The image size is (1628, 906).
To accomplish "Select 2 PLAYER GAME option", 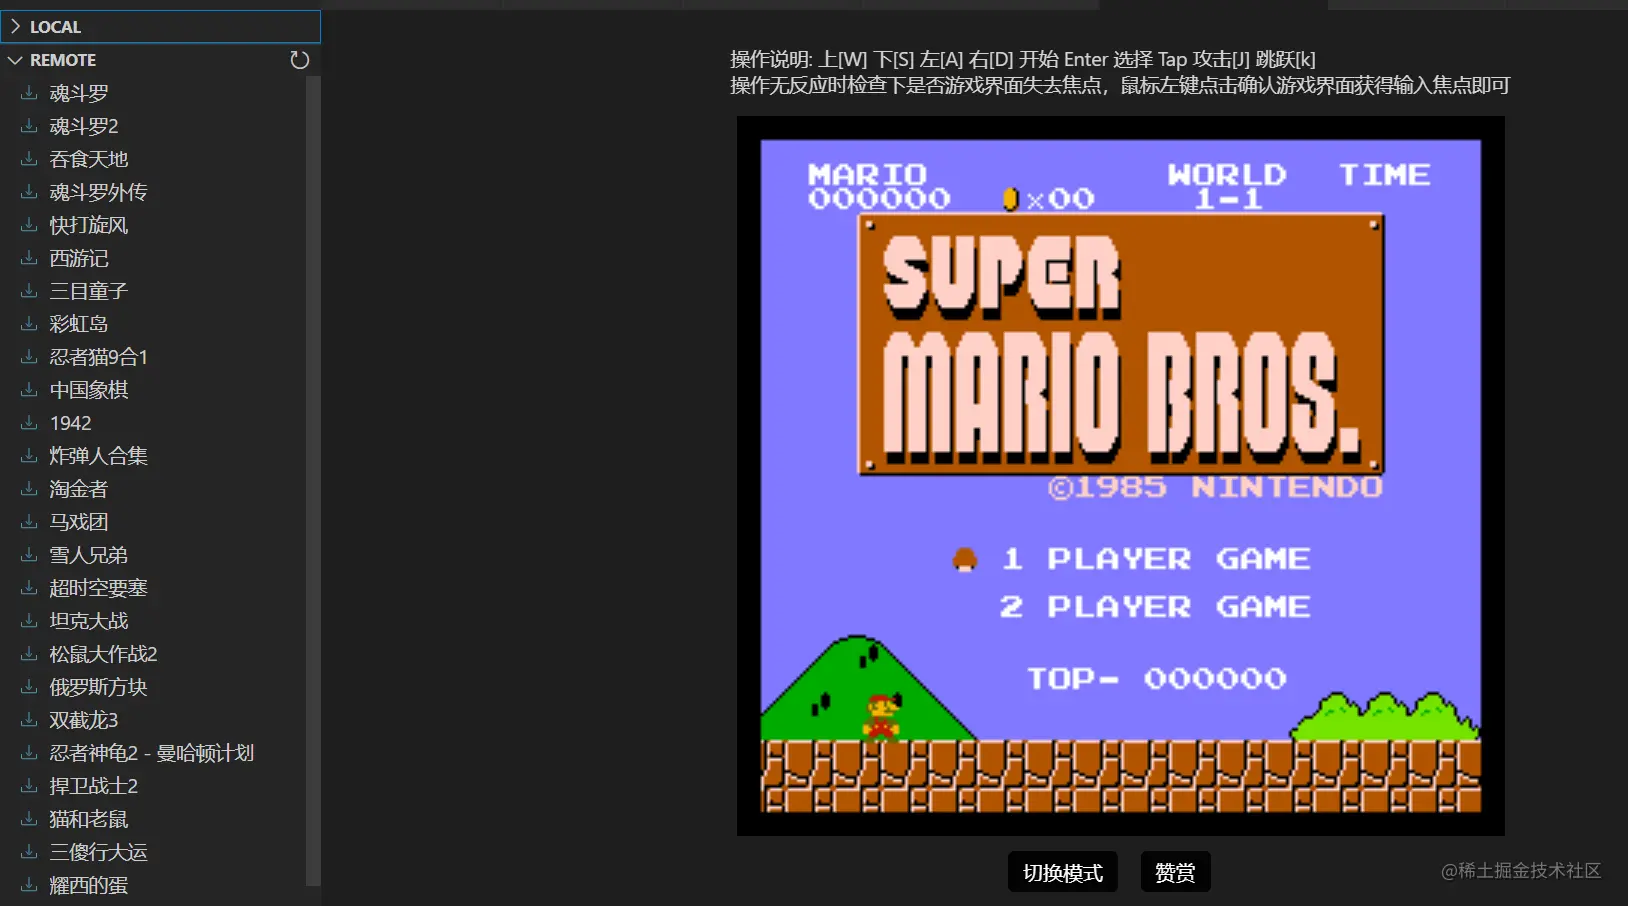I will pyautogui.click(x=1155, y=607).
